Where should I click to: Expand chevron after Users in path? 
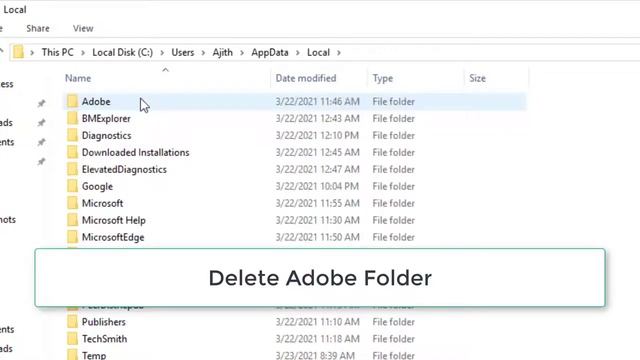[203, 53]
